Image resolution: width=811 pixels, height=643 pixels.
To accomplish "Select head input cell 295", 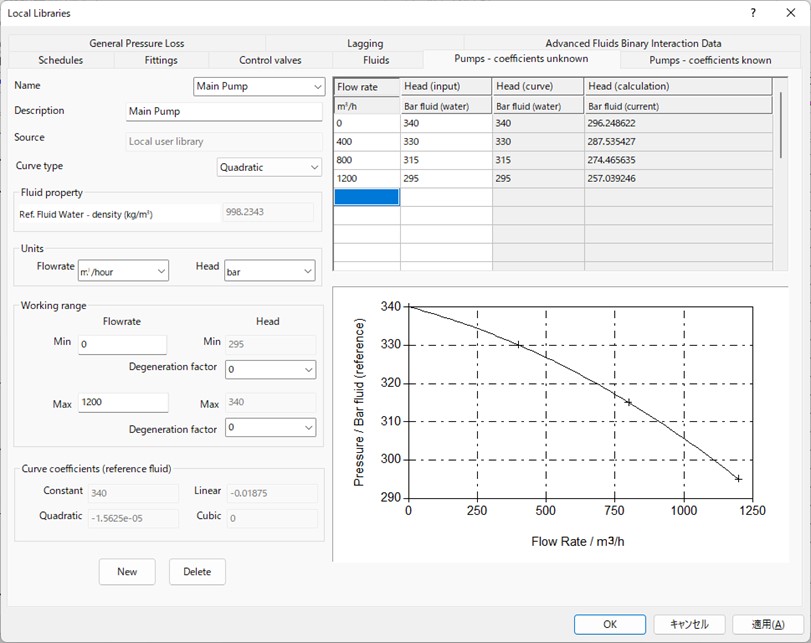I will click(446, 178).
